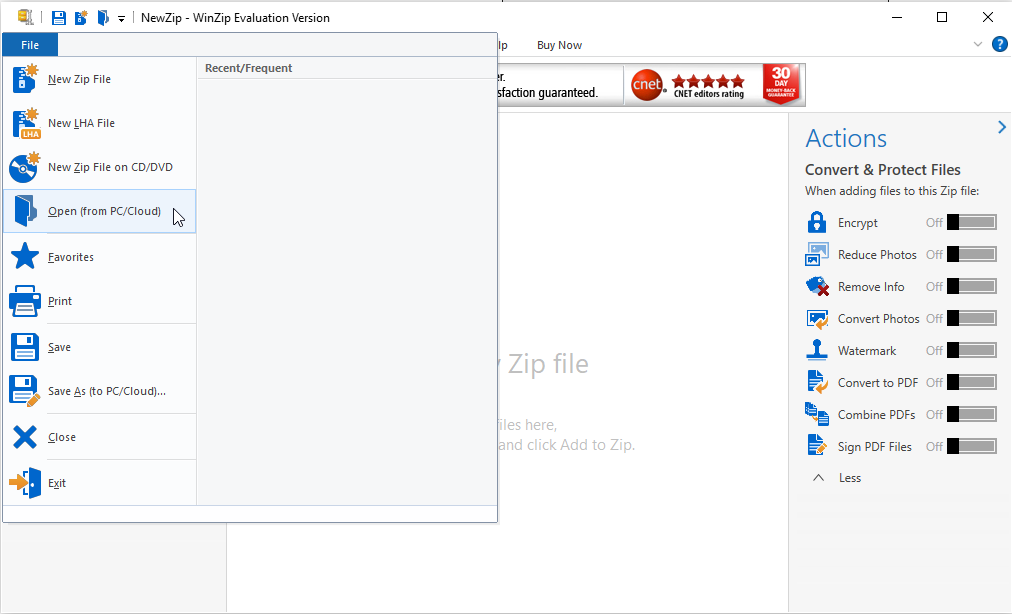This screenshot has height=614, width=1012.
Task: Click the Convert Photos icon
Action: click(817, 318)
